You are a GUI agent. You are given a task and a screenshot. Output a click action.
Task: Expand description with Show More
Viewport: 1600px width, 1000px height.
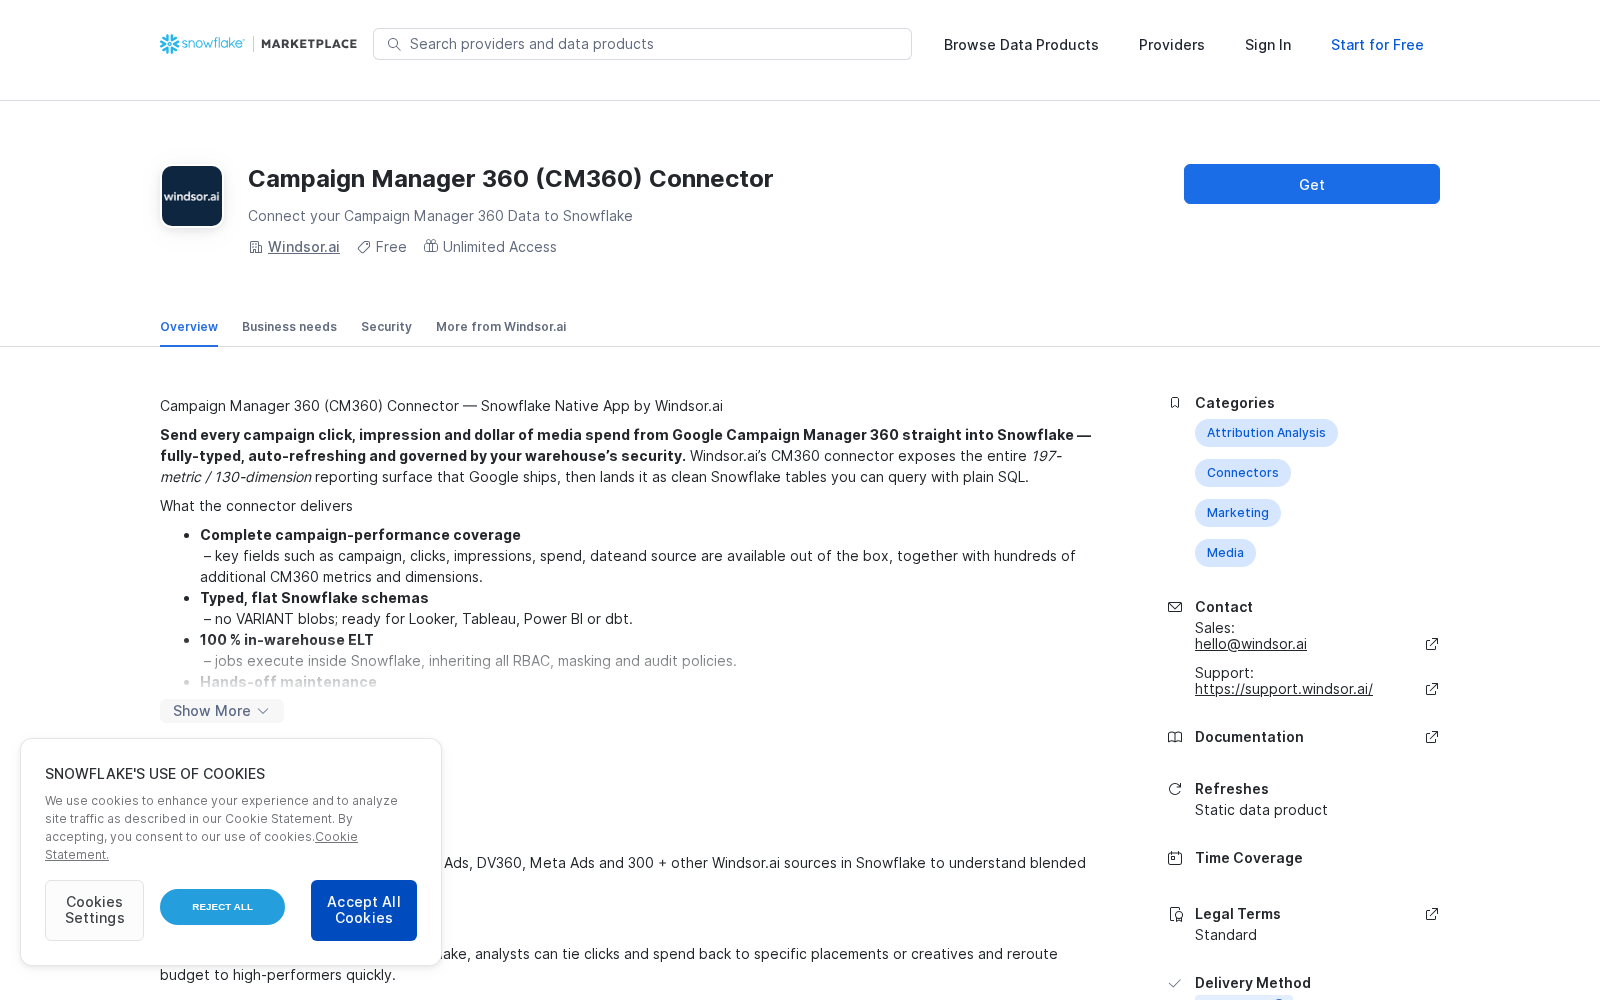[222, 711]
